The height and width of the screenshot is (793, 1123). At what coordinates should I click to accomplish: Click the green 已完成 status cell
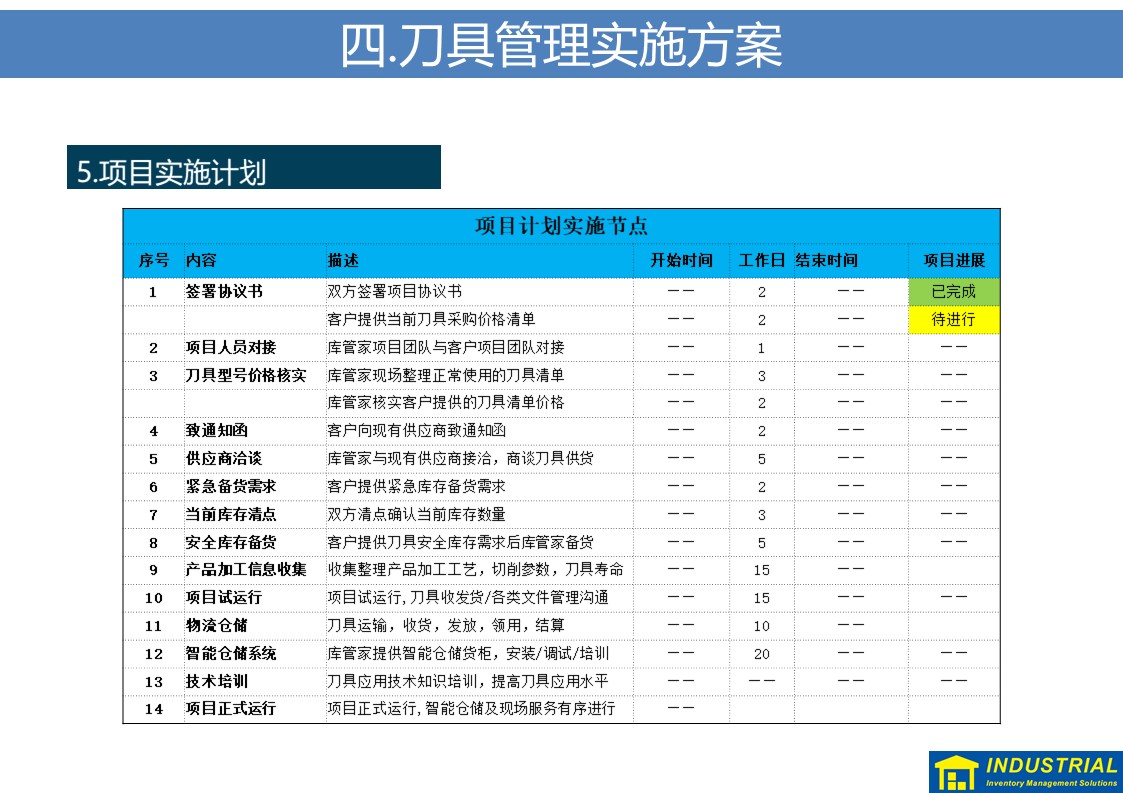point(953,292)
